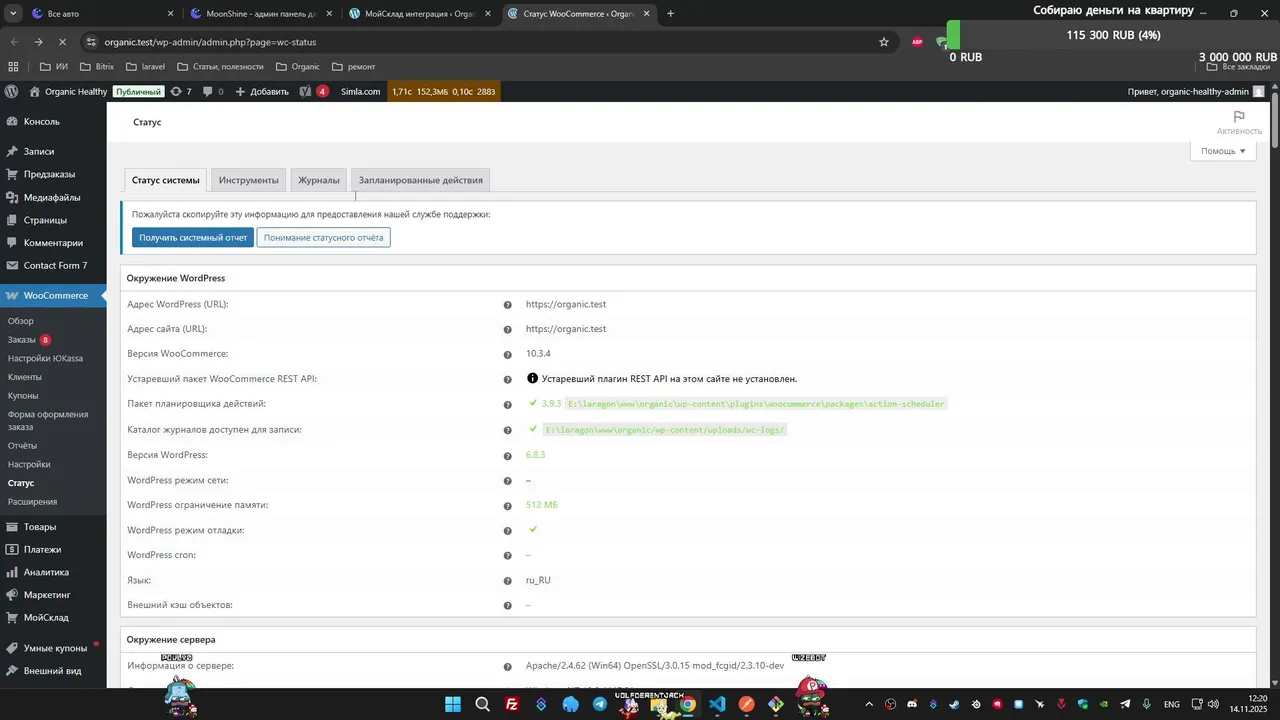This screenshot has height=720, width=1280.
Task: Bookmark this page with the star icon
Action: tap(884, 42)
